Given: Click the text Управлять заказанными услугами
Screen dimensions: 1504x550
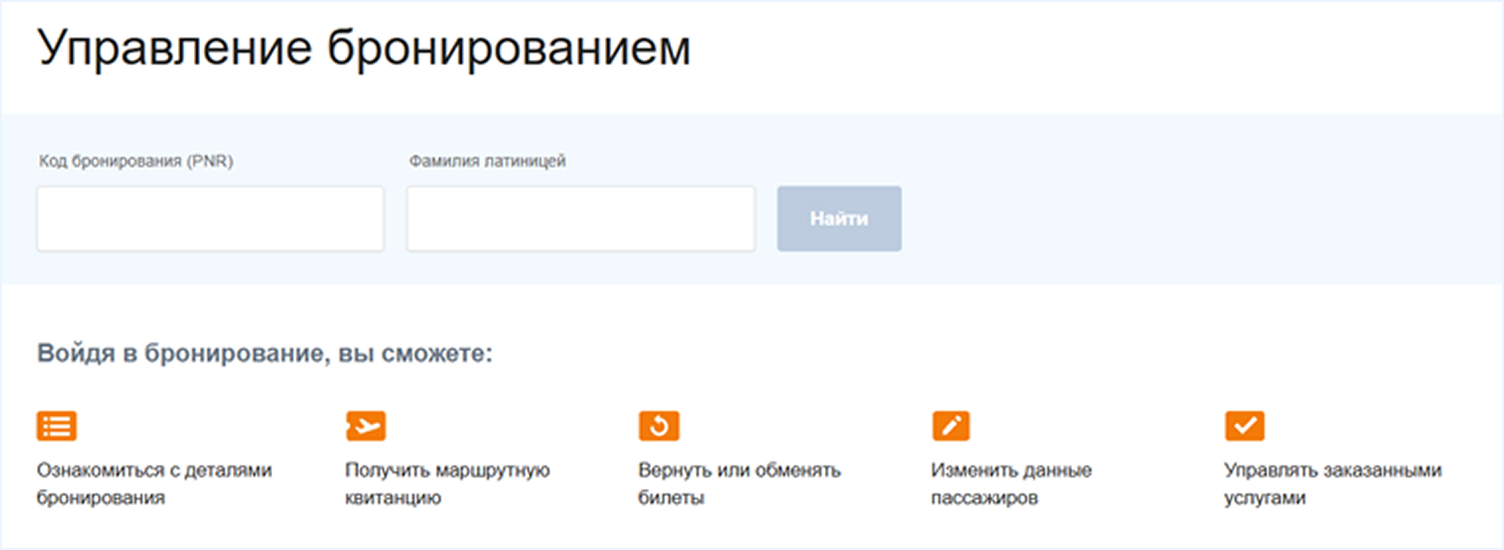Looking at the screenshot, I should pyautogui.click(x=1333, y=484).
